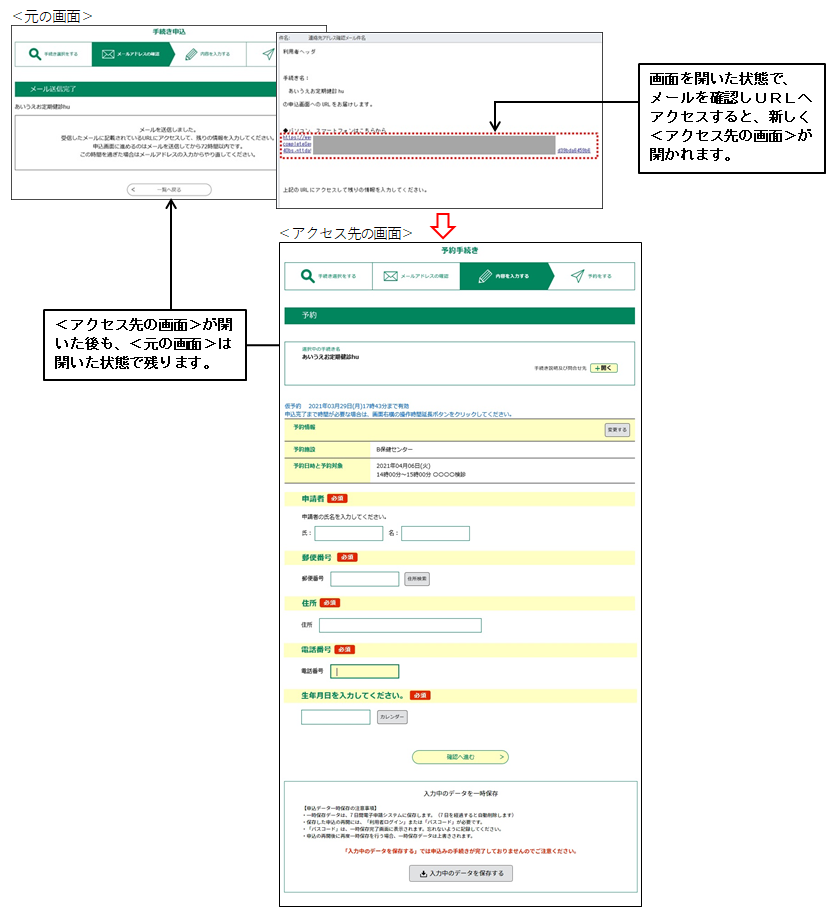Click the 氏 surname input field
The width and height of the screenshot is (826, 907).
[x=348, y=533]
